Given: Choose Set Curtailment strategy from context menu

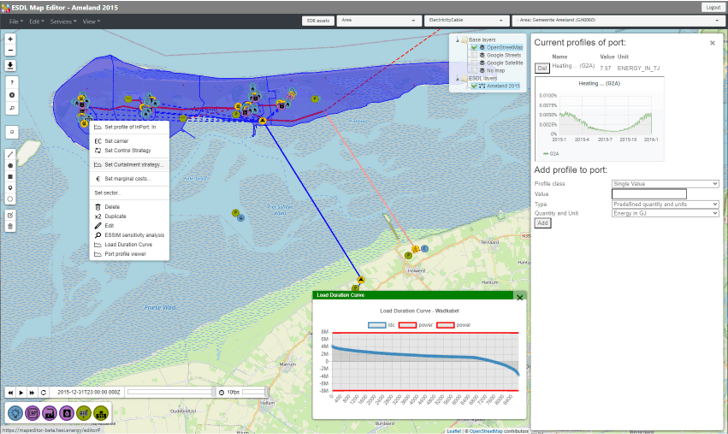Looking at the screenshot, I should (132, 164).
